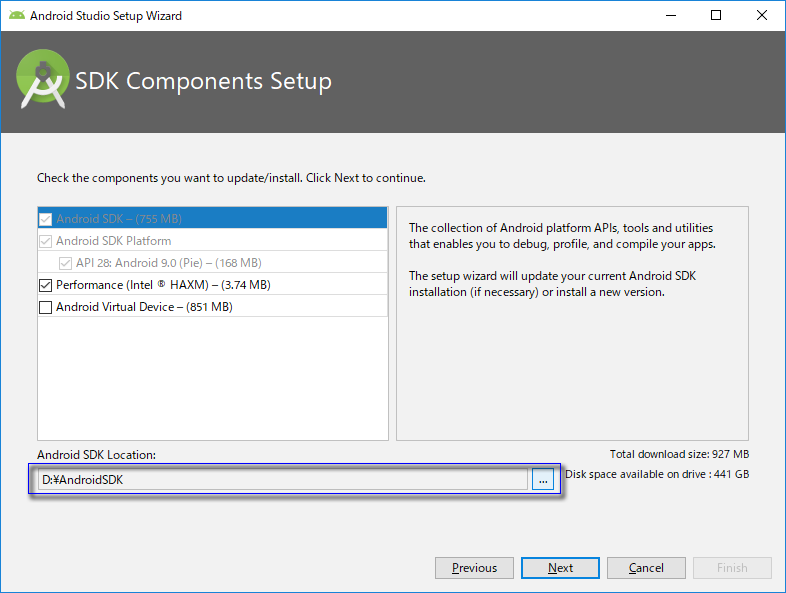Select Performance (Intel HAXM) – (3.74 MB) row
Viewport: 786px width, 593px height.
coord(213,285)
